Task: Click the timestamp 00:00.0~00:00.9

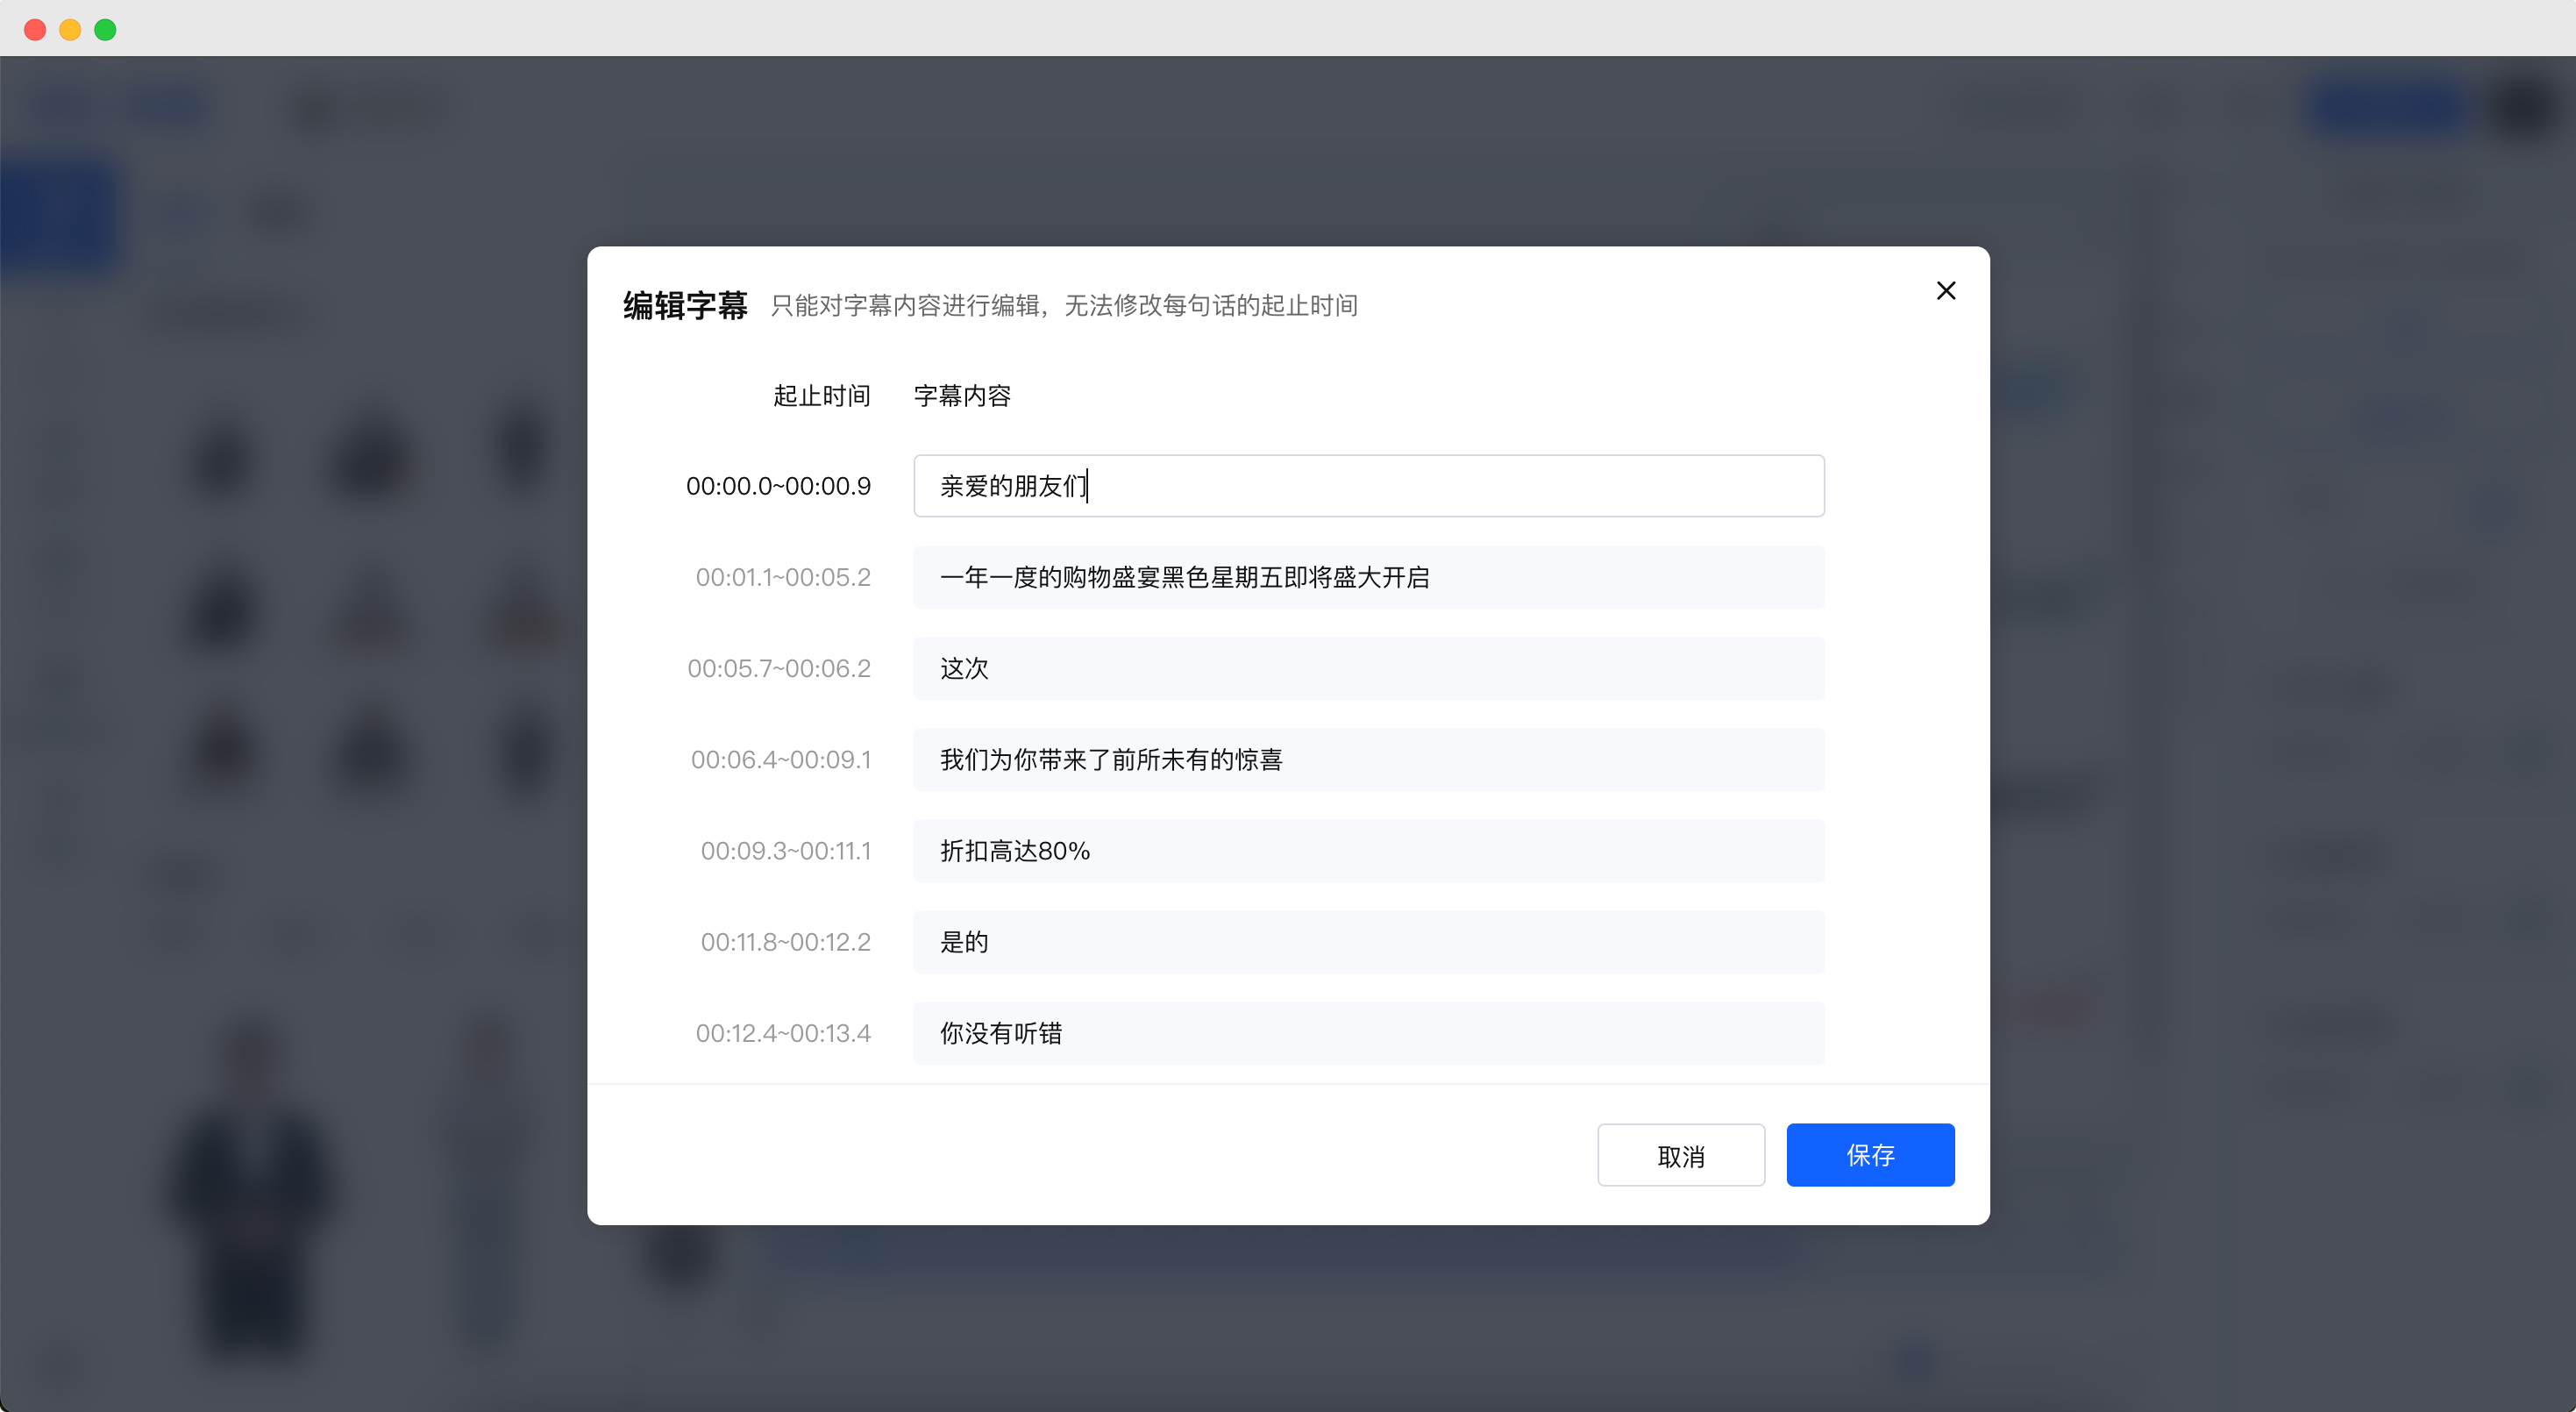Action: click(778, 486)
